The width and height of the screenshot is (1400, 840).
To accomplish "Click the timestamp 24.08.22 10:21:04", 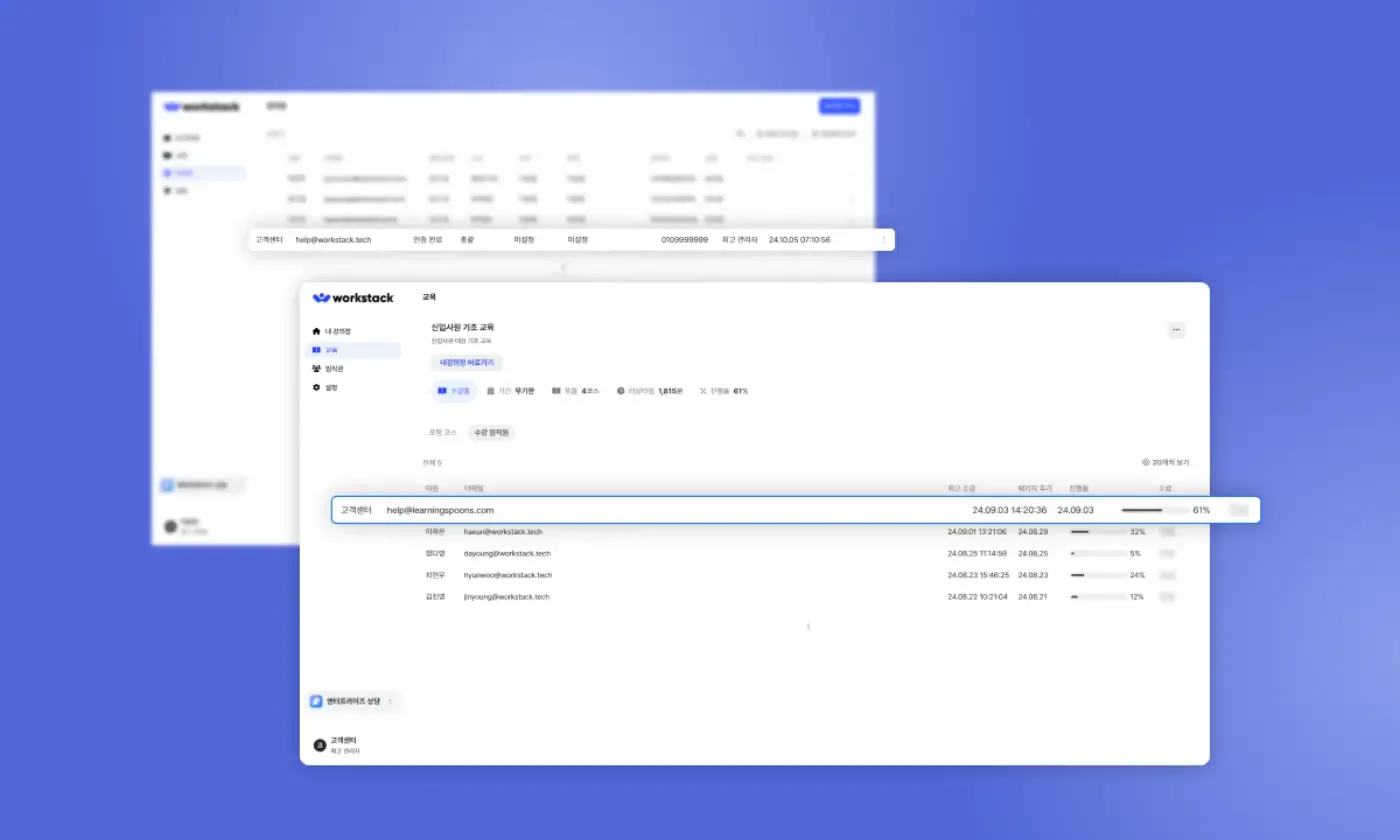I will coord(978,597).
